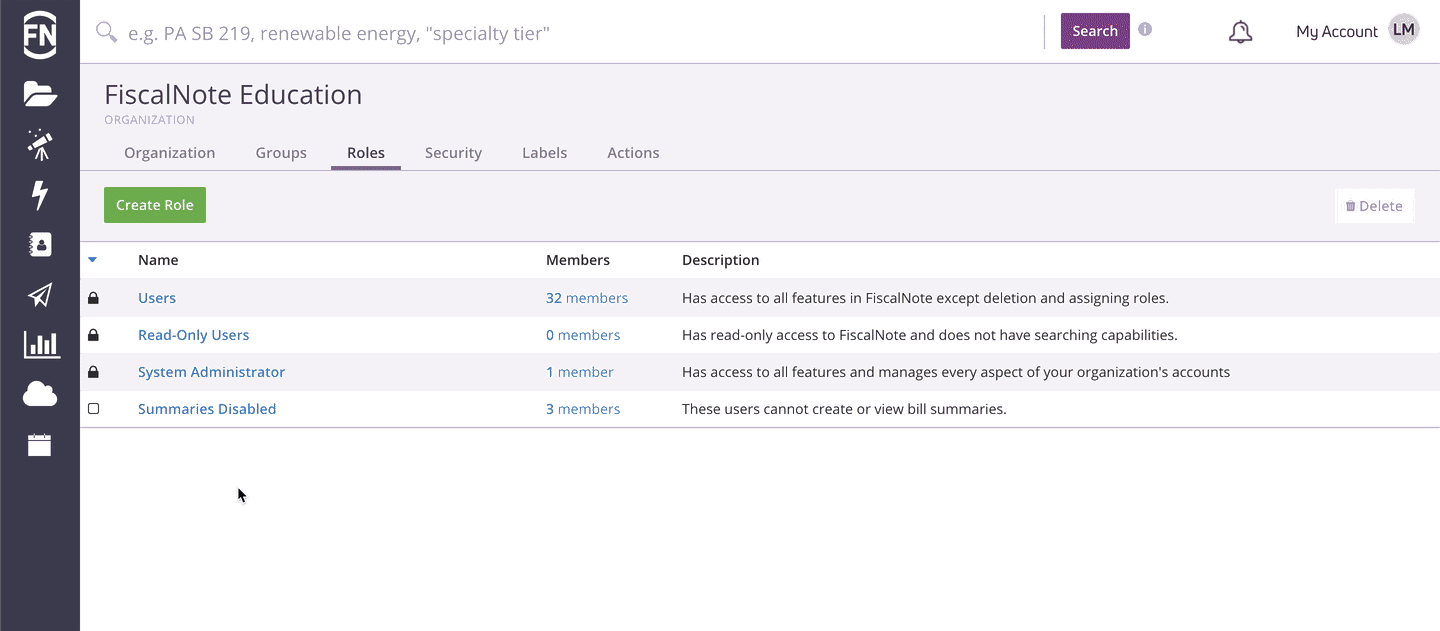Switch to the Organization tab

[169, 153]
